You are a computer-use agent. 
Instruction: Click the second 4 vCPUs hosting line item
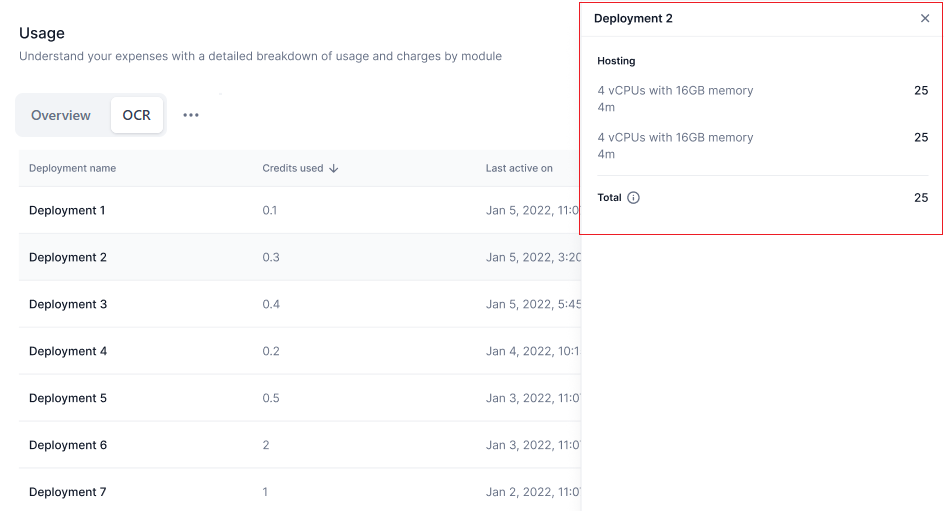675,138
